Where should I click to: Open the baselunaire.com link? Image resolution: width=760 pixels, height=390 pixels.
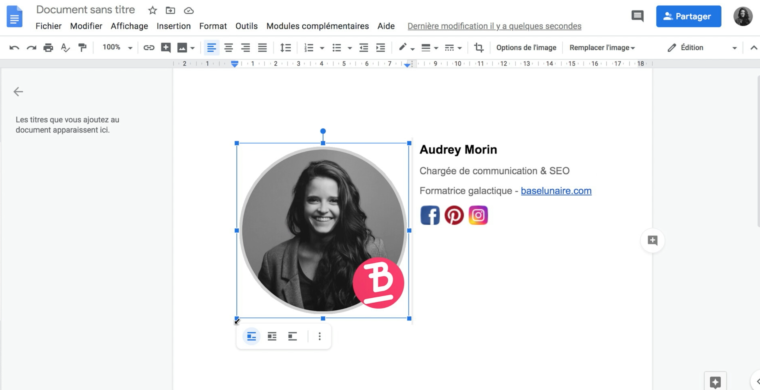click(556, 191)
